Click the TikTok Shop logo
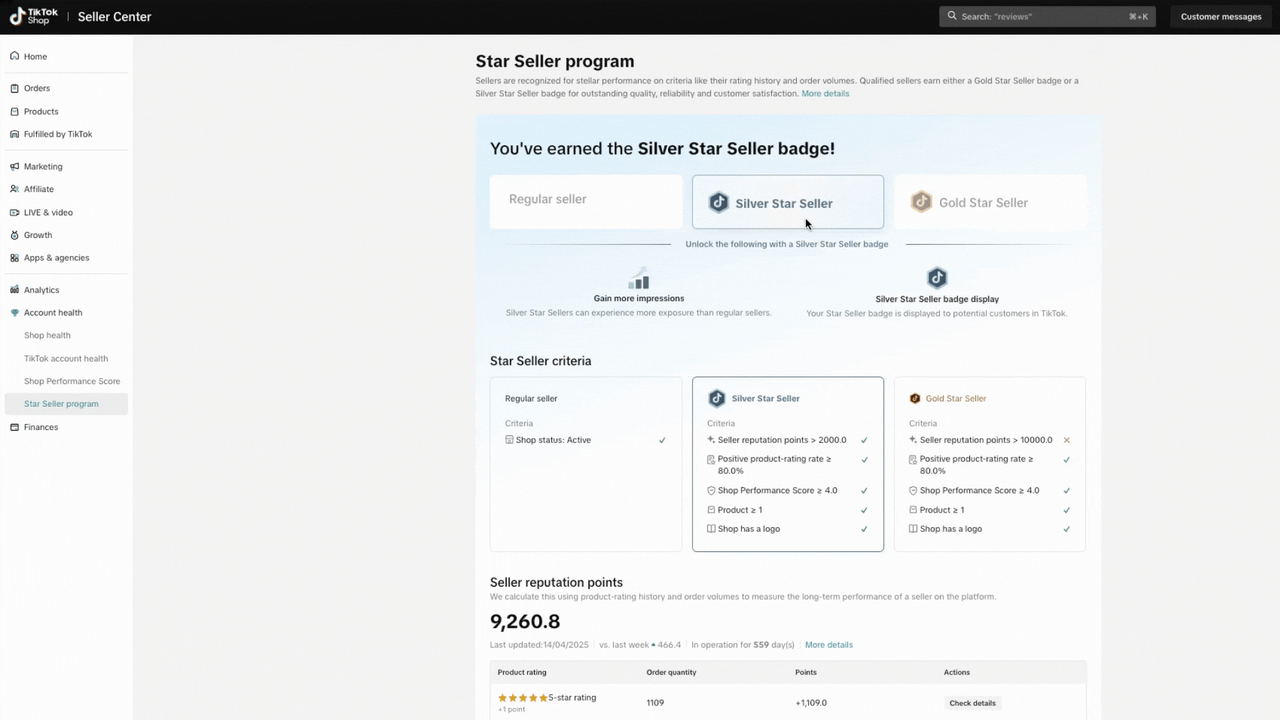The image size is (1280, 720). tap(34, 16)
